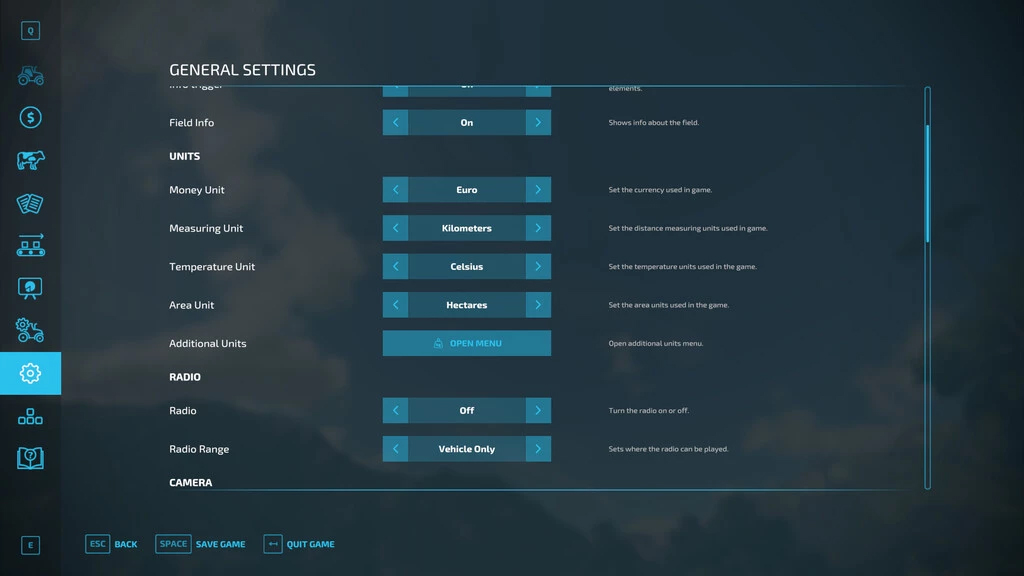Open the tractor with gear settings page

[x=30, y=330]
